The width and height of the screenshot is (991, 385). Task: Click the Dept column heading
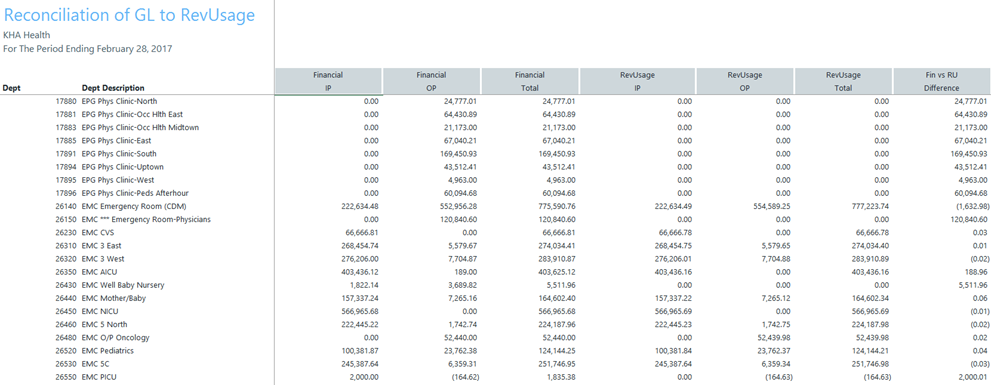12,88
